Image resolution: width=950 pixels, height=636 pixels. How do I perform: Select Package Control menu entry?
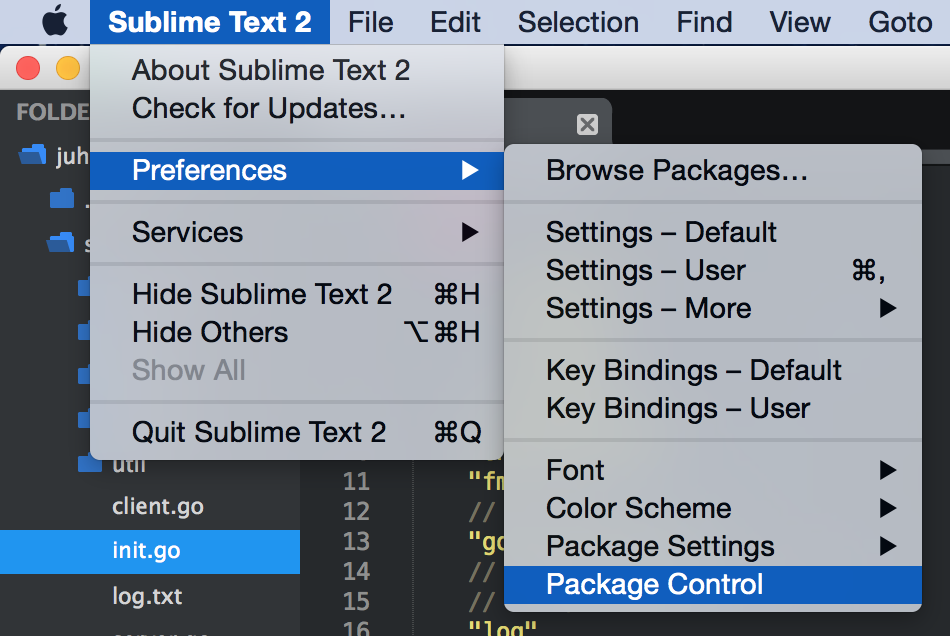tap(654, 585)
